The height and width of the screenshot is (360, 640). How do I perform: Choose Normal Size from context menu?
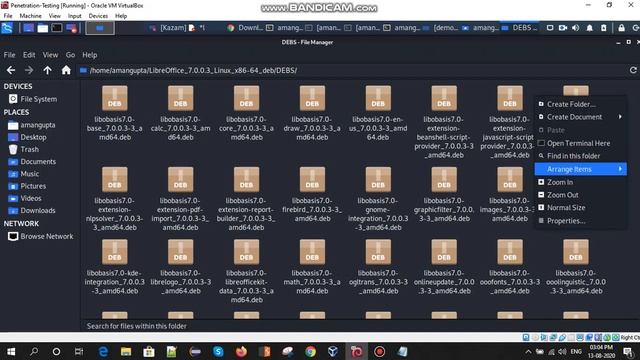[580, 207]
